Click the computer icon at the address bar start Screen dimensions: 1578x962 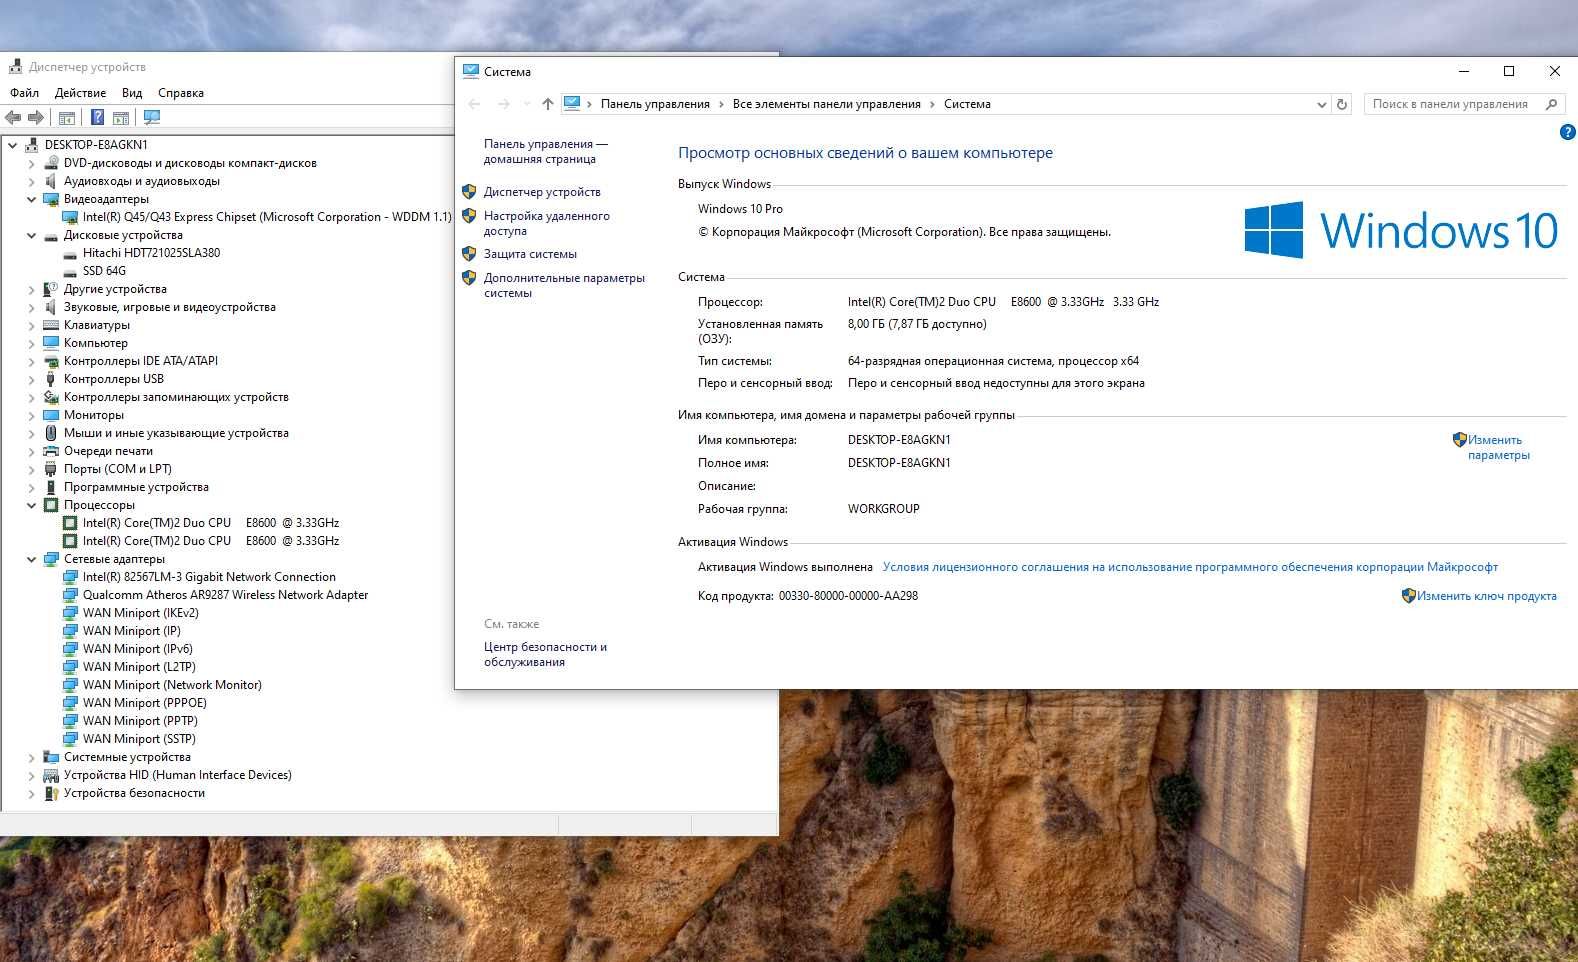[x=572, y=103]
